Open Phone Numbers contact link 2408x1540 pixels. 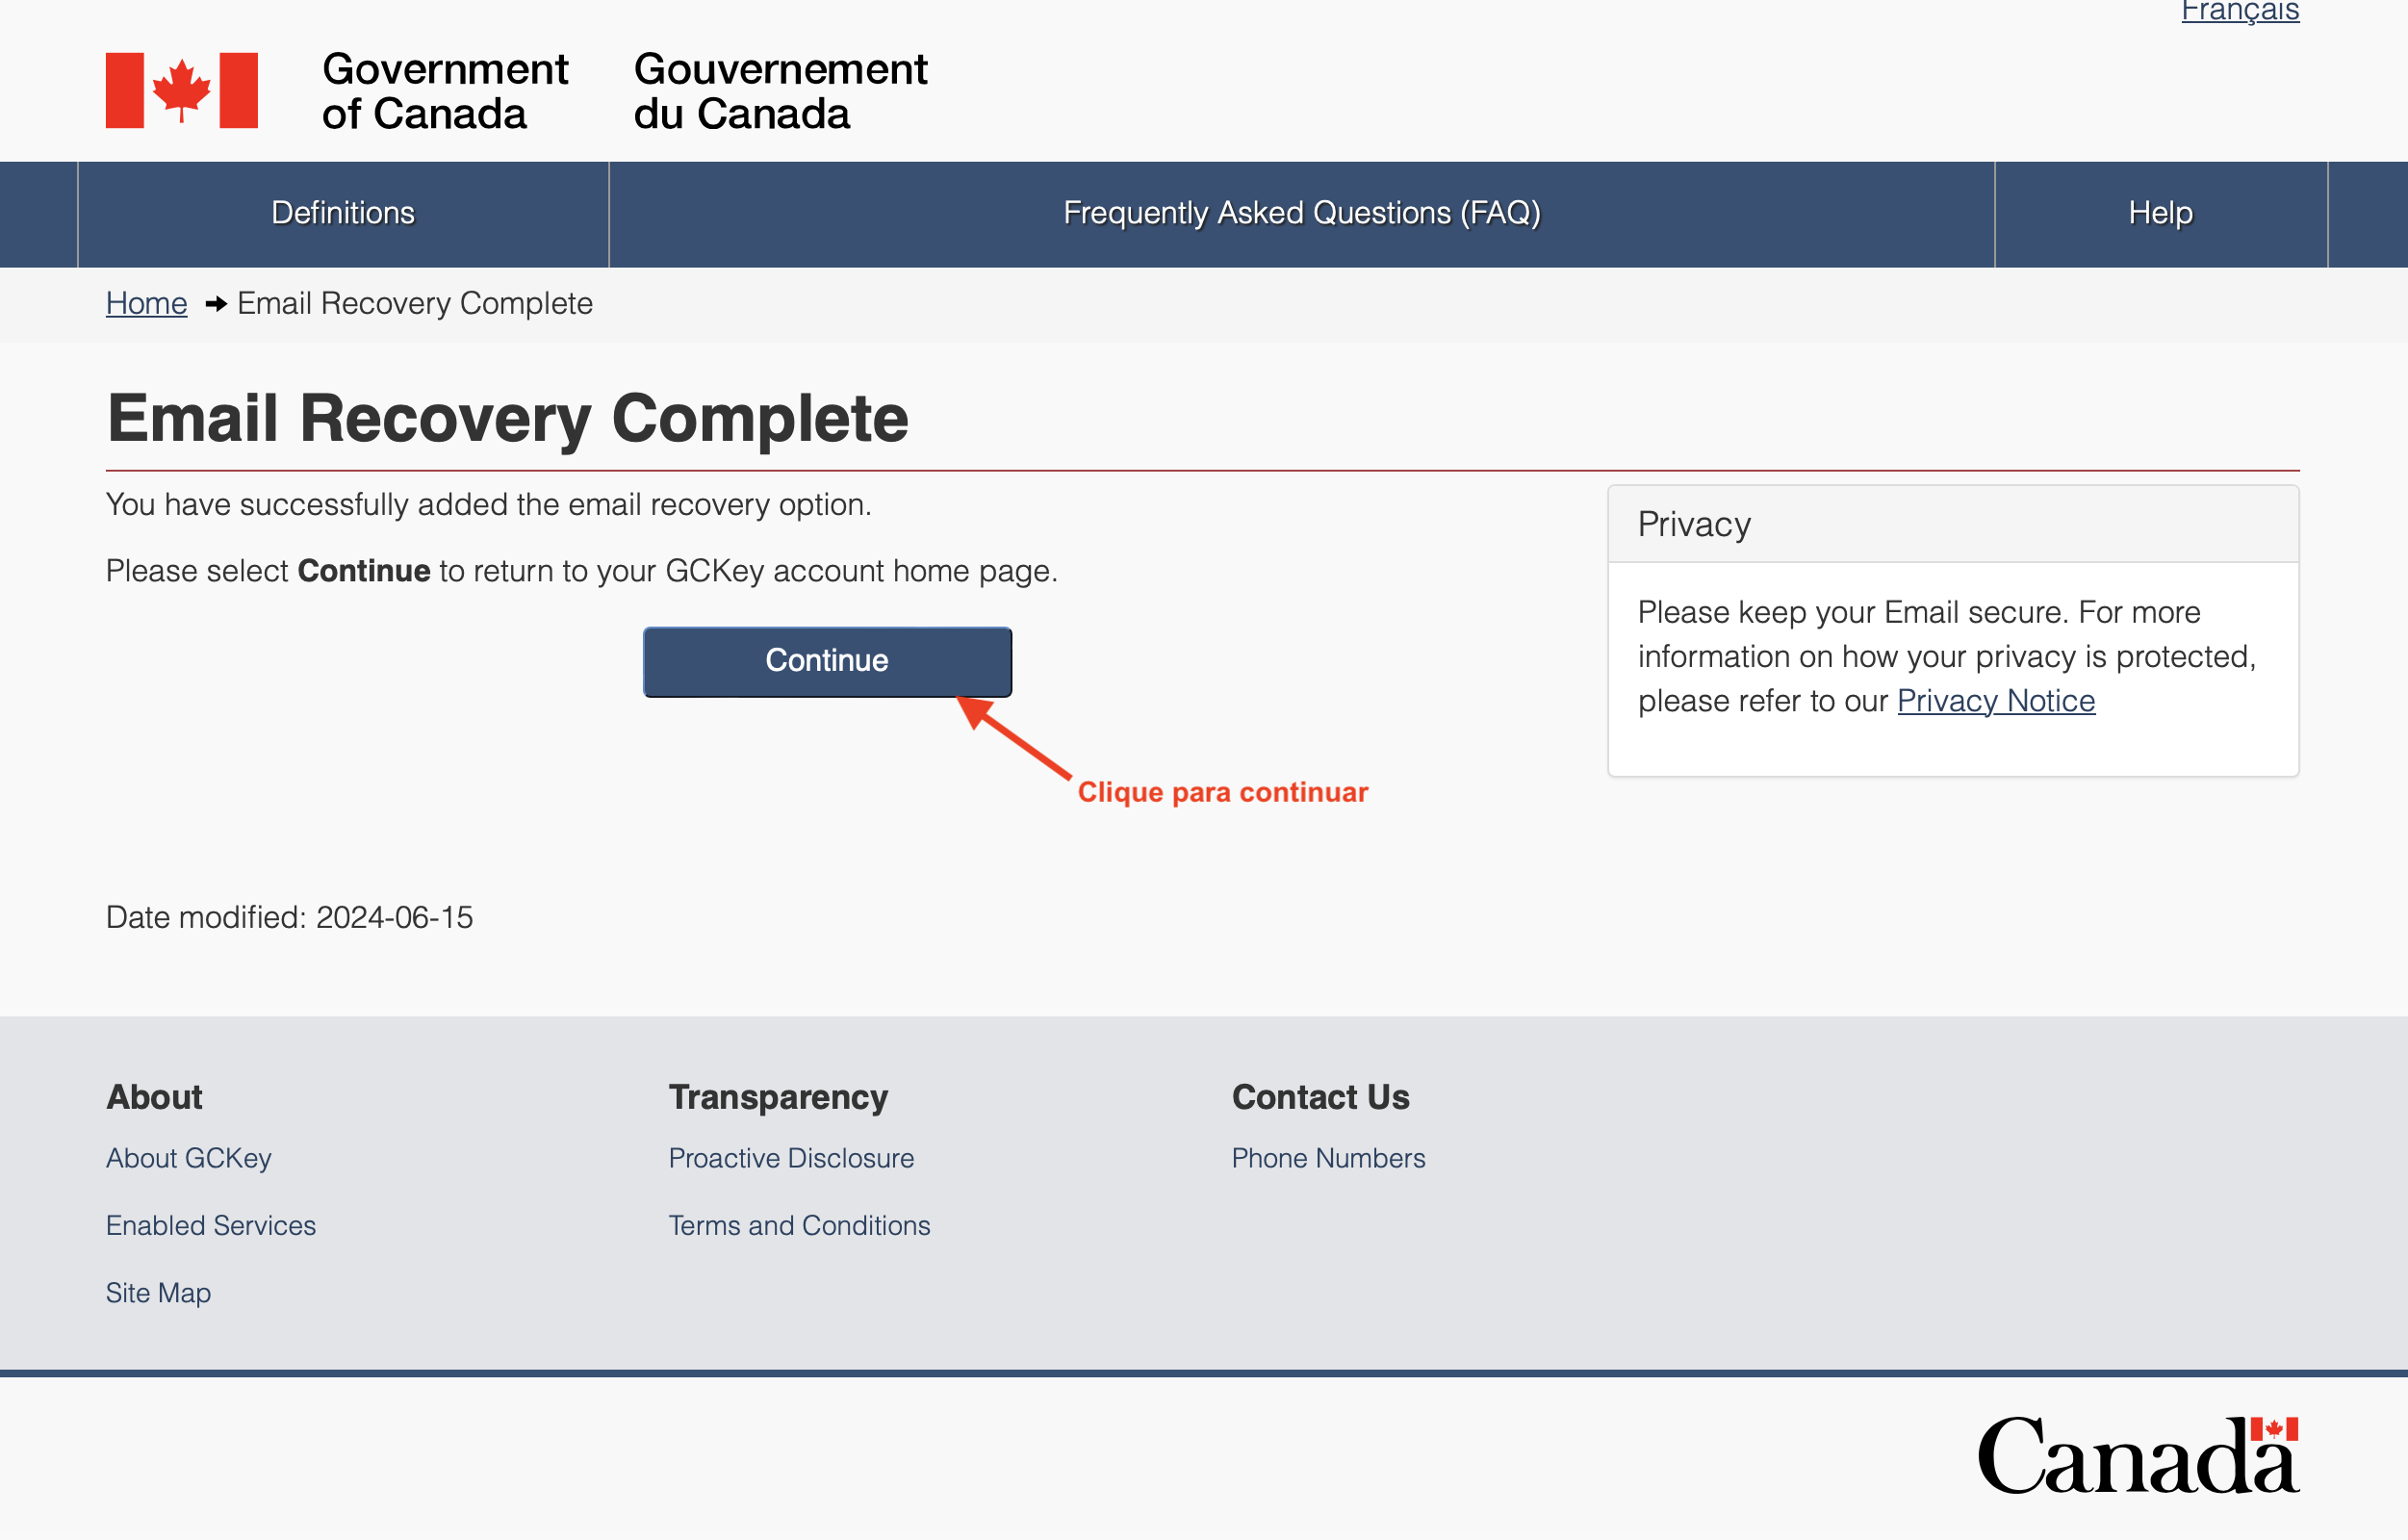pyautogui.click(x=1328, y=1158)
